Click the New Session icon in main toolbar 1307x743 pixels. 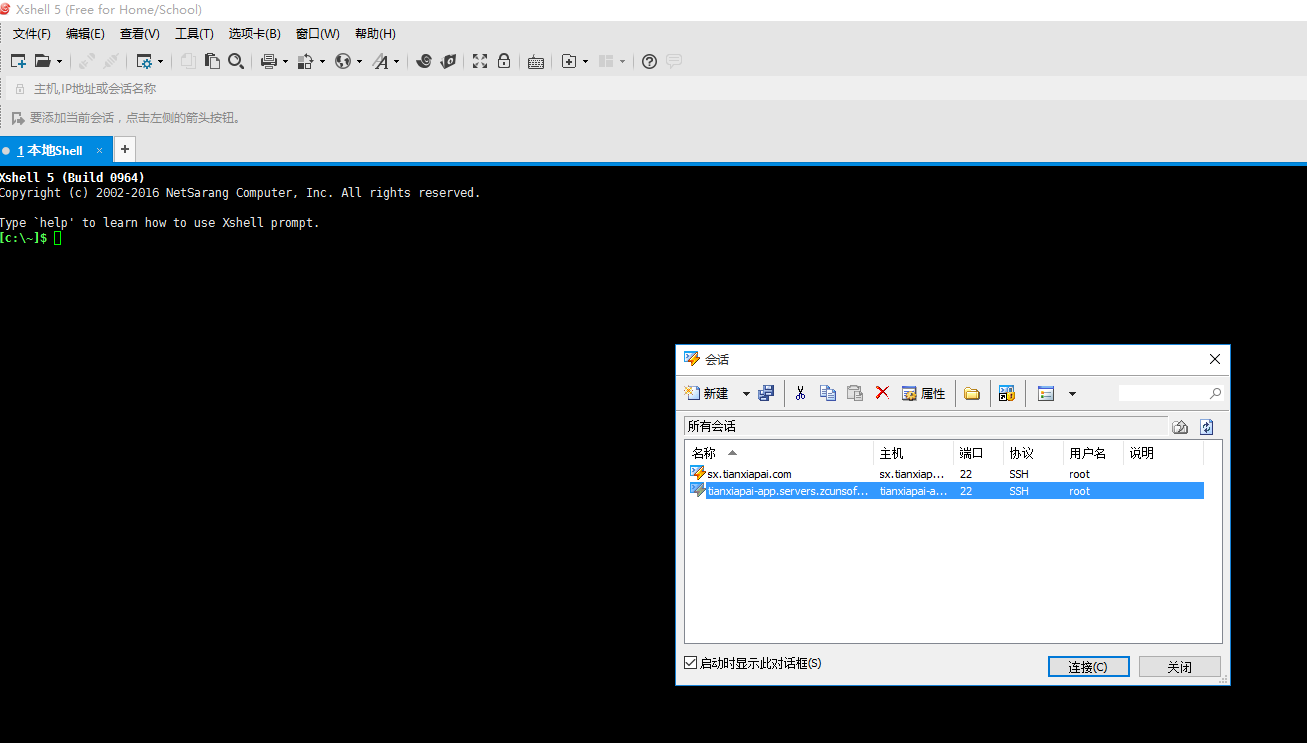(x=18, y=61)
